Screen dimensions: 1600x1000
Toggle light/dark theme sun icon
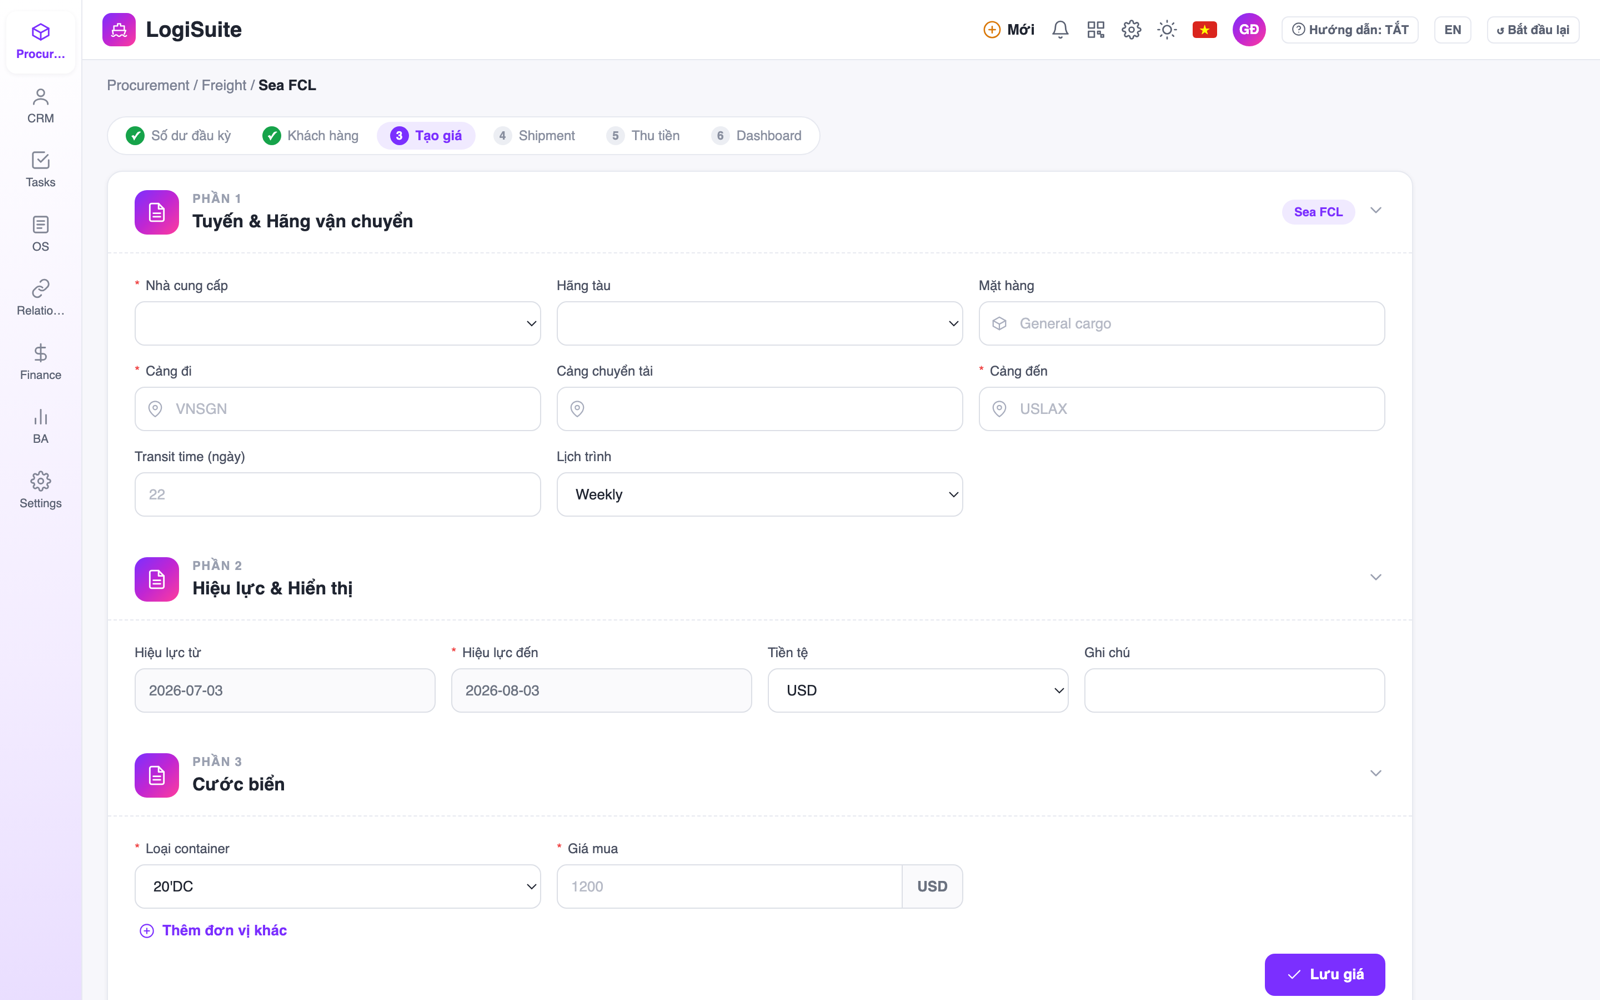tap(1167, 30)
